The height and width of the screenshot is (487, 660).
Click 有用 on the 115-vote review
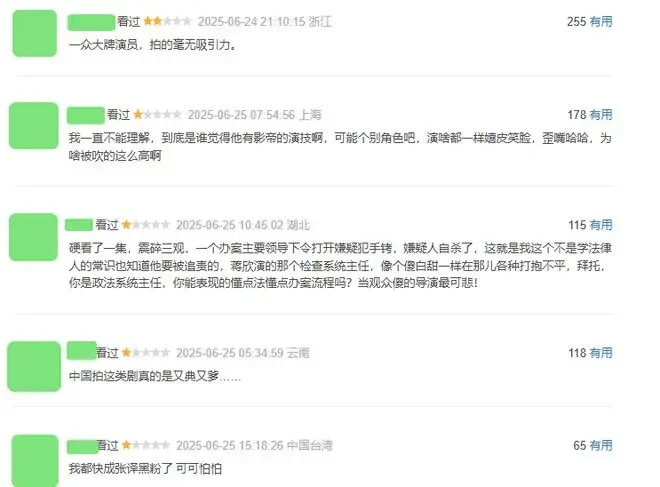pyautogui.click(x=601, y=225)
